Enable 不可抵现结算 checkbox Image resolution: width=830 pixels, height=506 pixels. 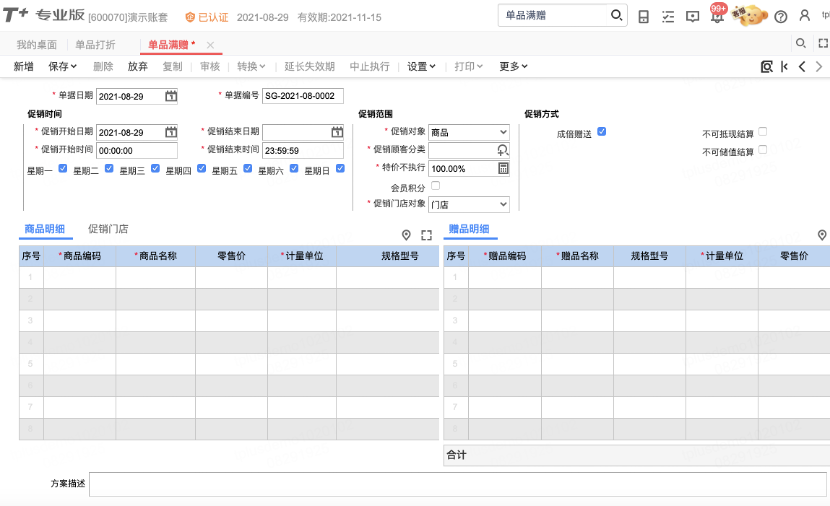[x=763, y=132]
